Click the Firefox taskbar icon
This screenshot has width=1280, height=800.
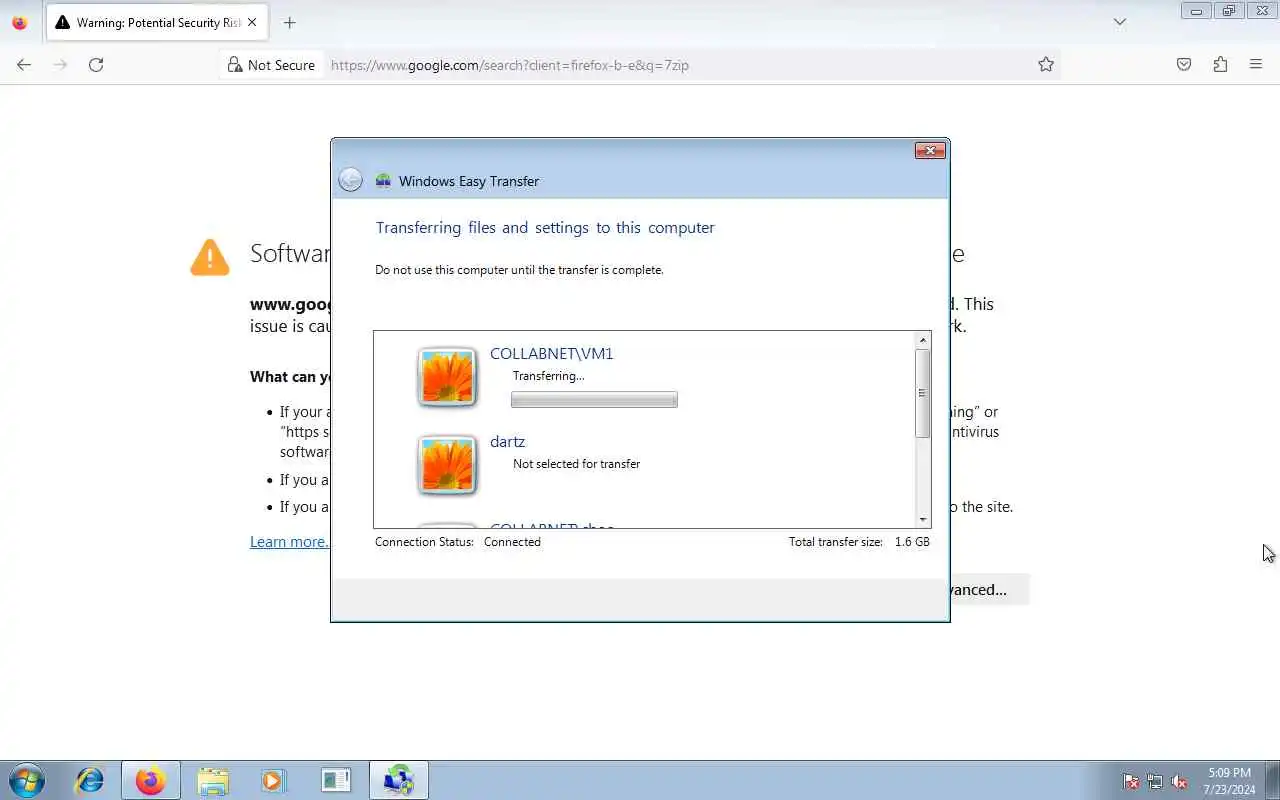pyautogui.click(x=151, y=780)
